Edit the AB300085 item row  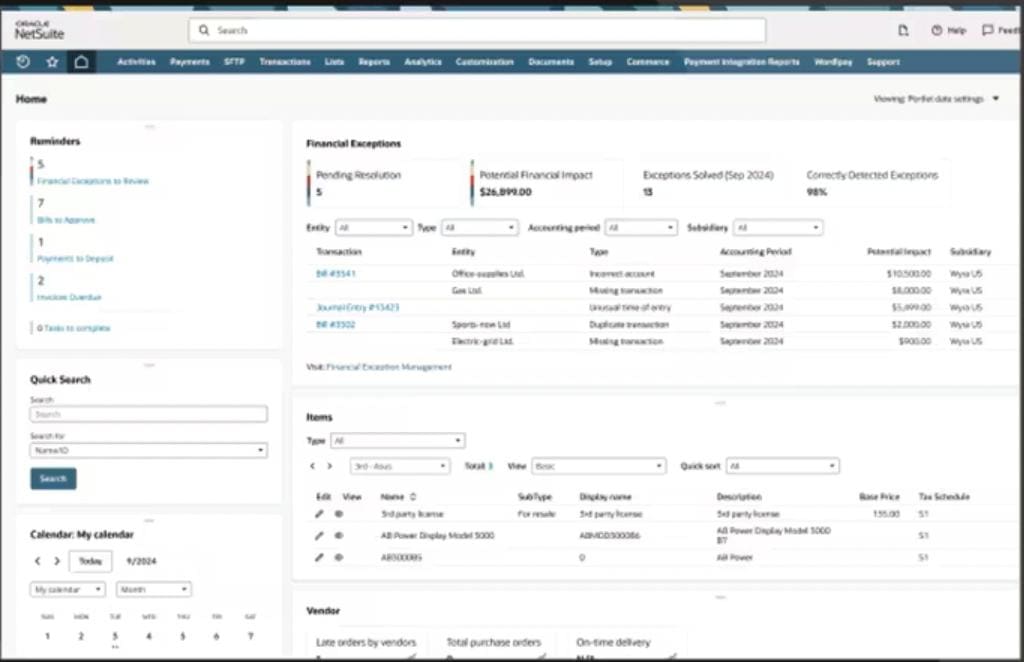tap(319, 558)
